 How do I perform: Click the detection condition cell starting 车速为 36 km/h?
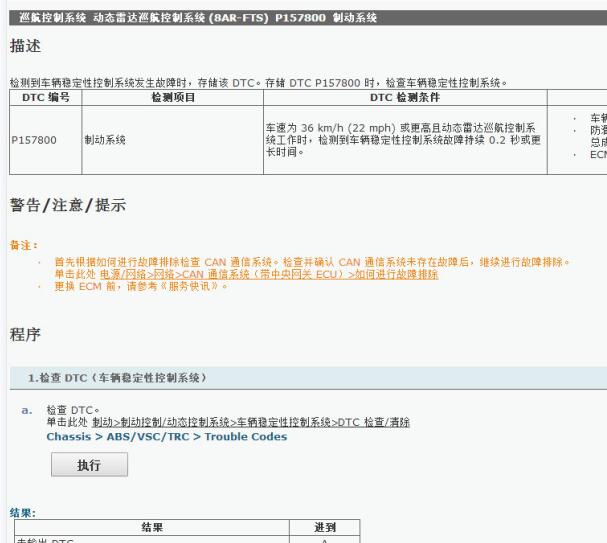point(405,140)
